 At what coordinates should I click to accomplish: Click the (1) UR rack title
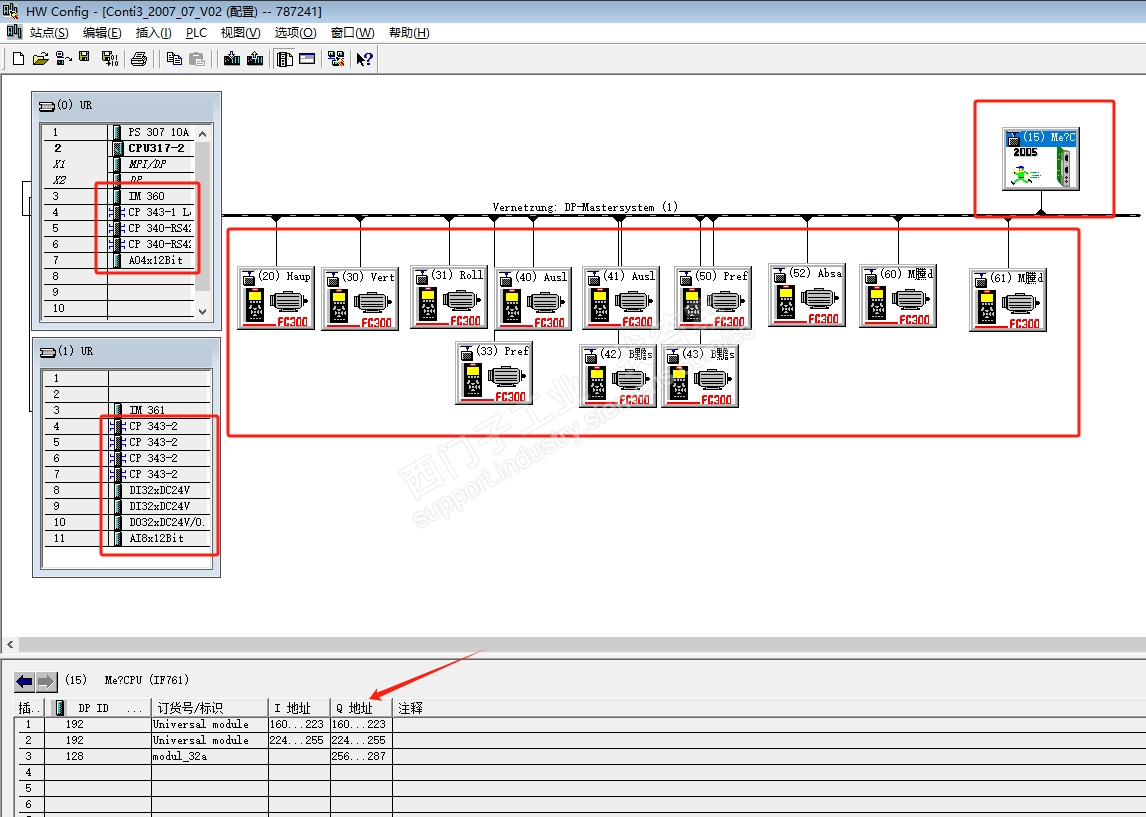75,352
